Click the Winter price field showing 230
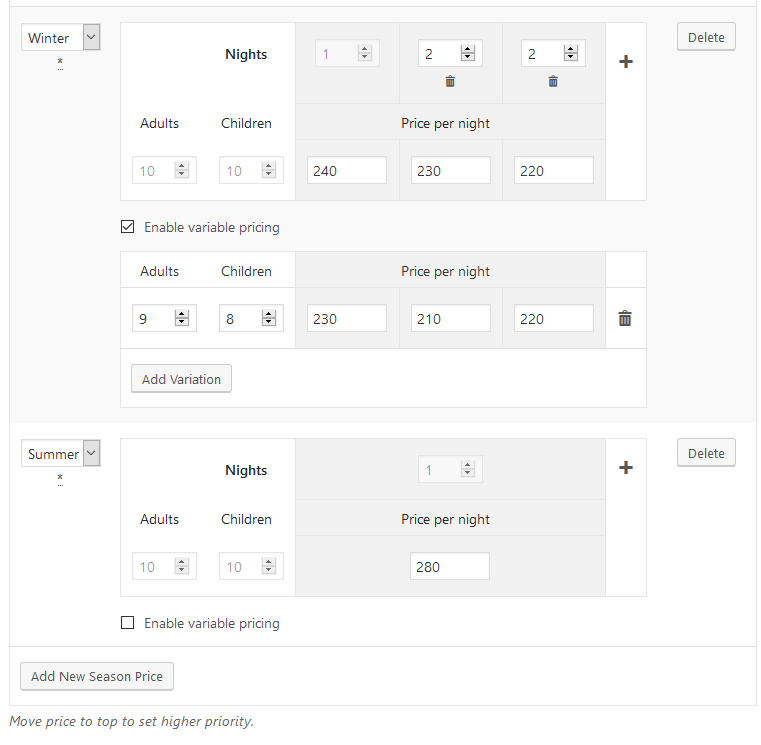The height and width of the screenshot is (745, 761). pyautogui.click(x=450, y=171)
